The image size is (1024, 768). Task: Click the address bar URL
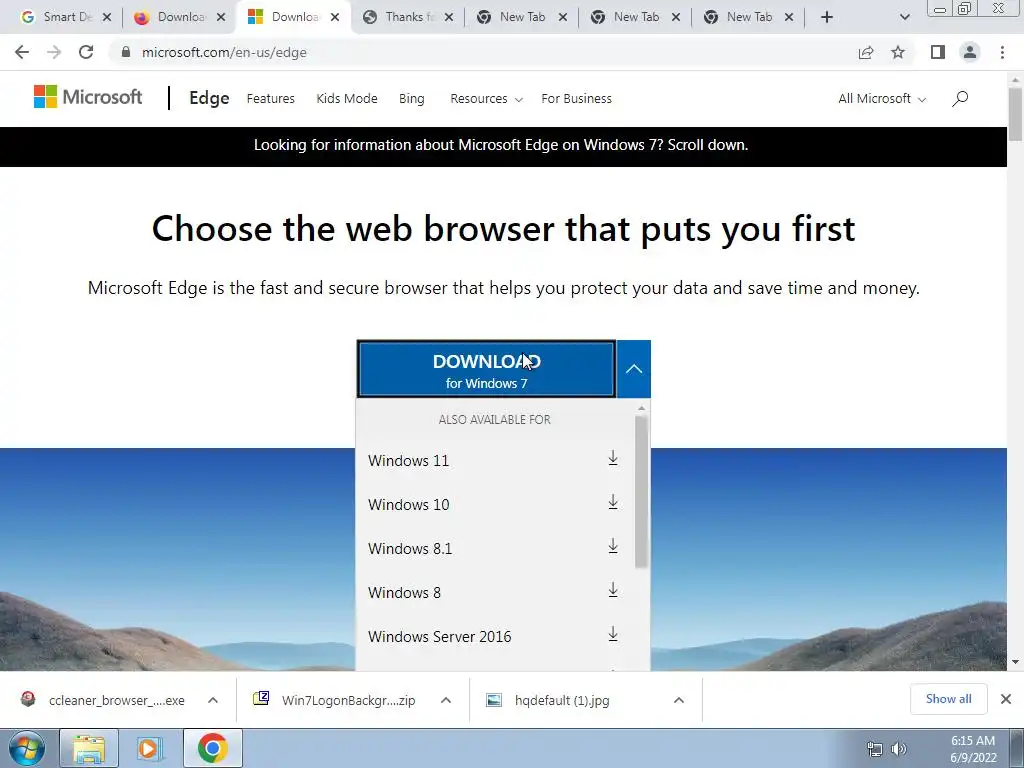pyautogui.click(x=224, y=52)
